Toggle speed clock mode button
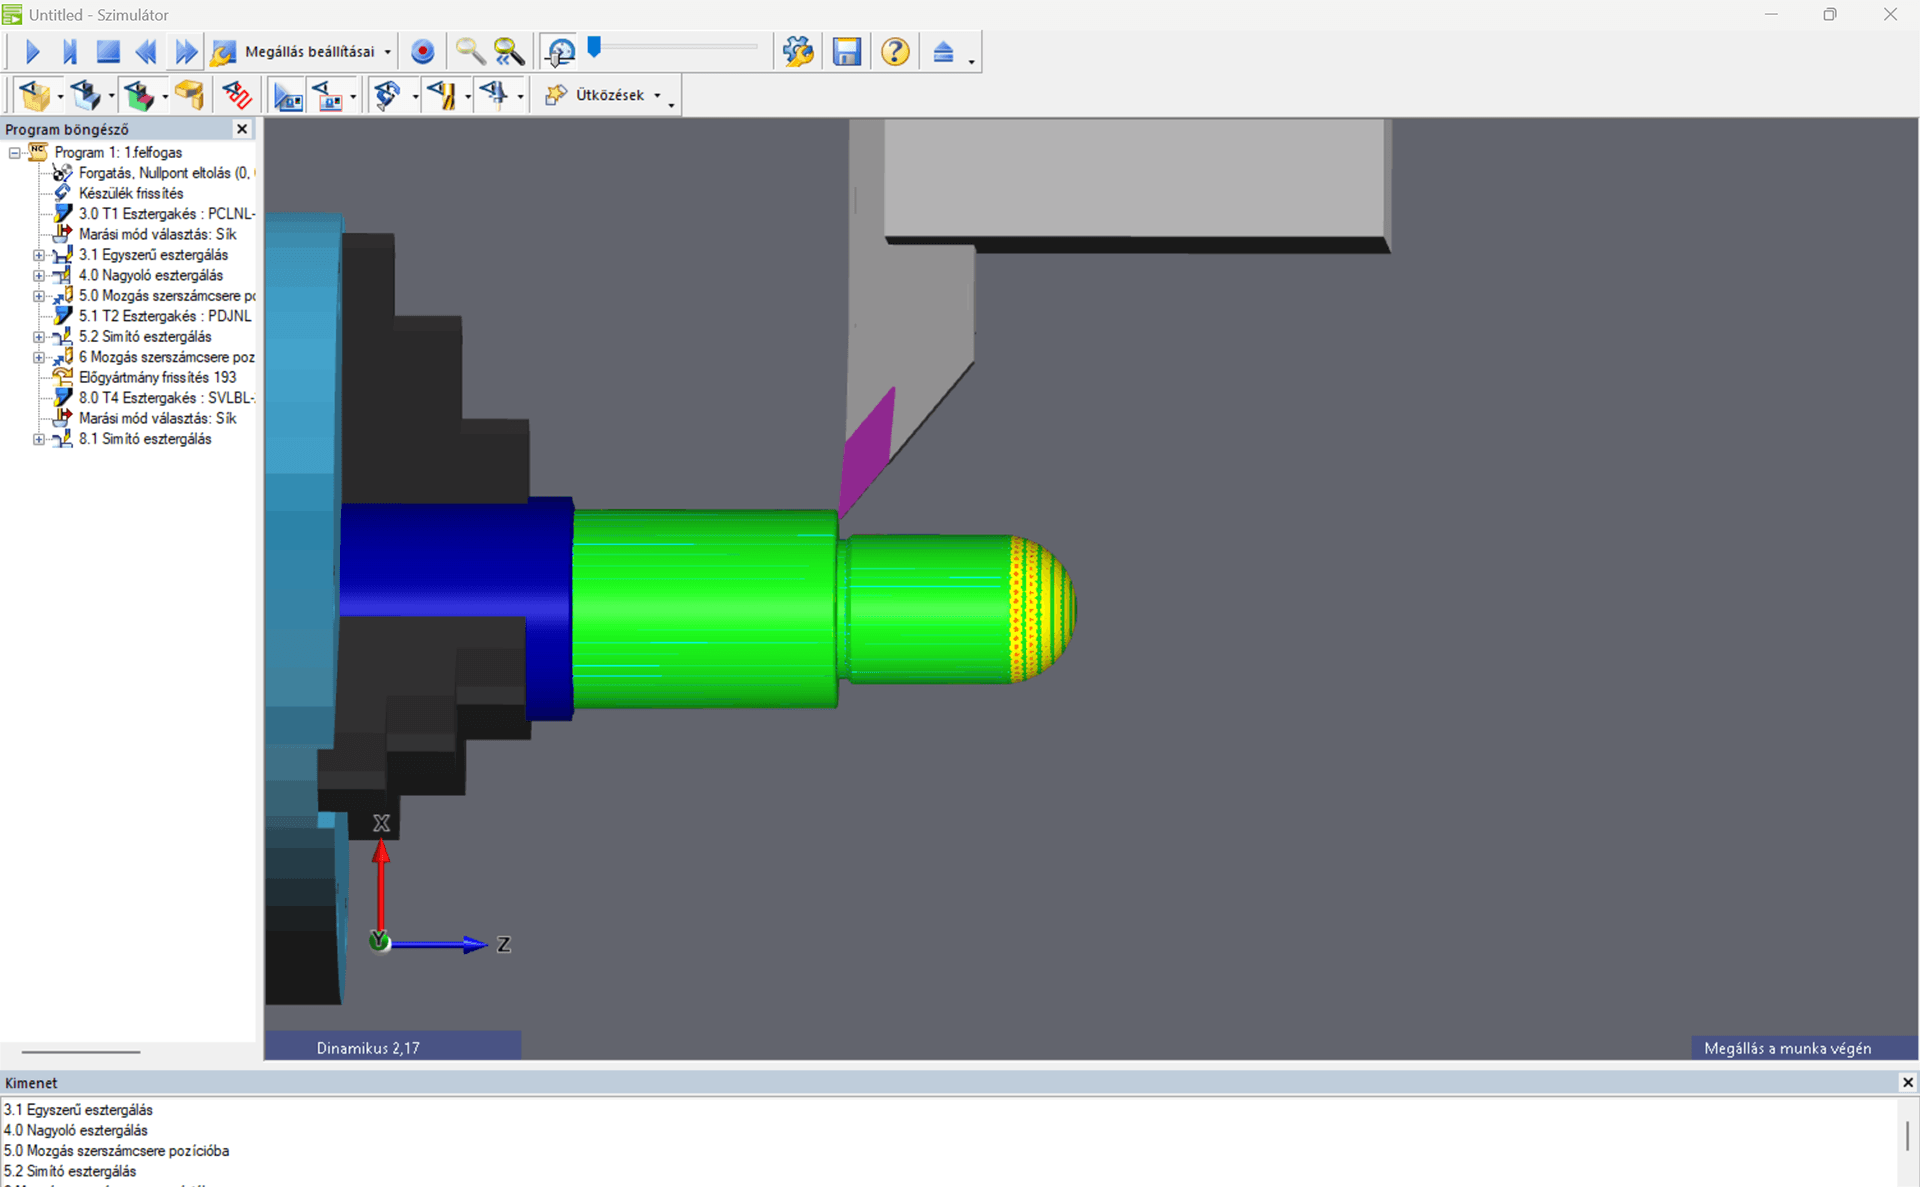Screen dimensions: 1920x1187 tap(560, 51)
